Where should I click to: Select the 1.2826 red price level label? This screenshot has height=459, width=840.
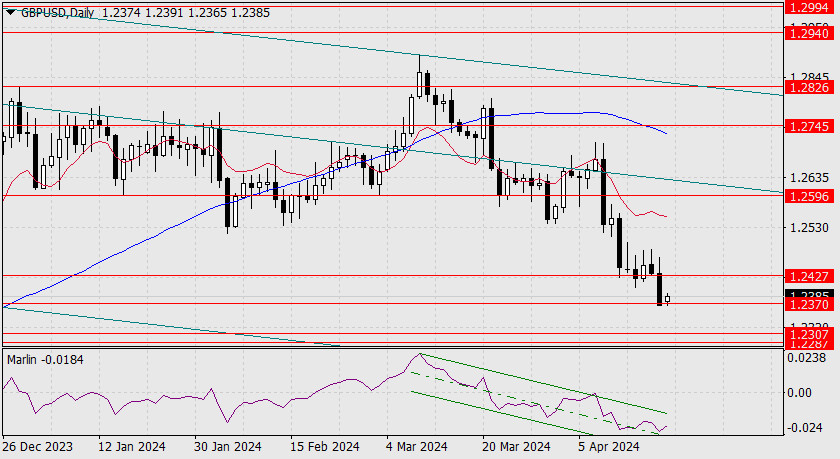click(x=809, y=87)
